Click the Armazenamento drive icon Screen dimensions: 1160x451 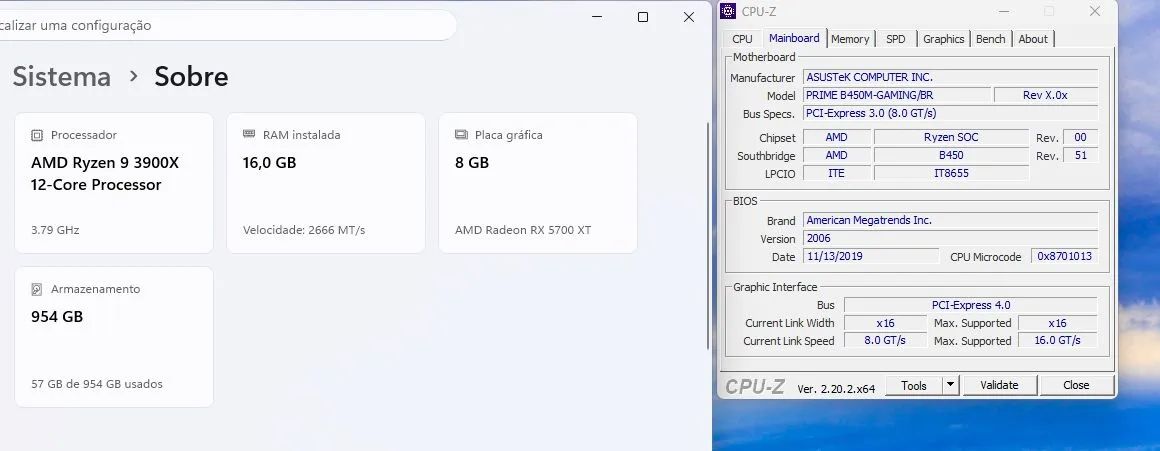(x=37, y=289)
